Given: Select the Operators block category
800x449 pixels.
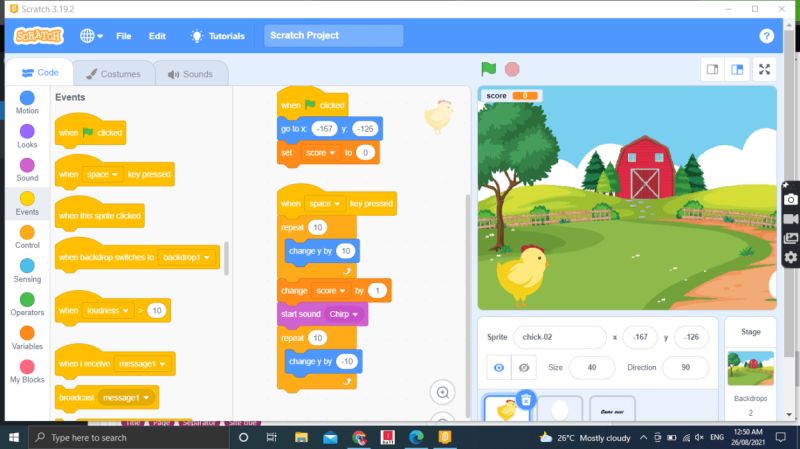Looking at the screenshot, I should (x=27, y=305).
